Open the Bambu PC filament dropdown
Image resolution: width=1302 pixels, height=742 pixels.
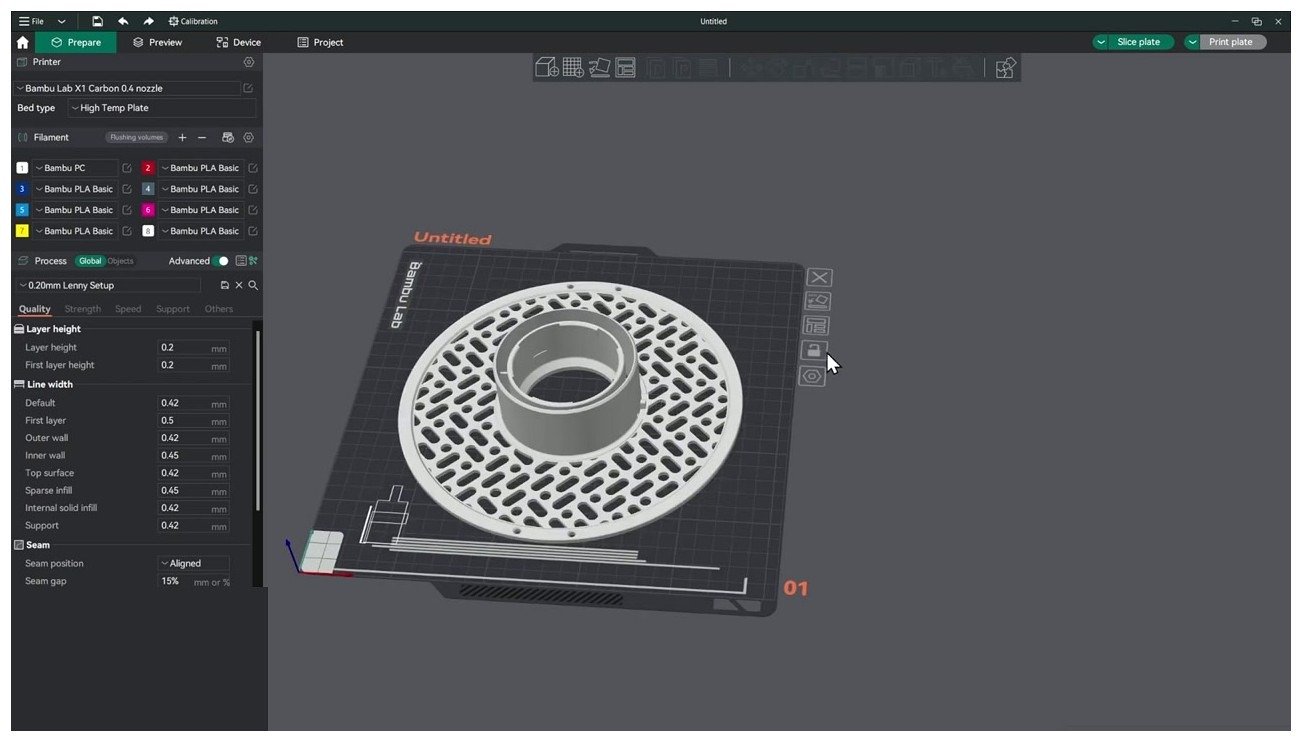click(x=75, y=168)
